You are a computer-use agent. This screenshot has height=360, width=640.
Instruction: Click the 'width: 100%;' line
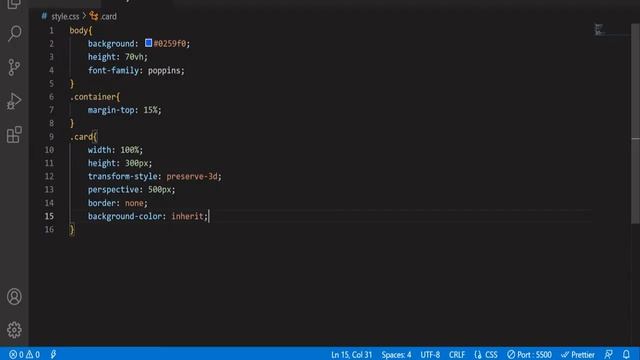pos(116,150)
